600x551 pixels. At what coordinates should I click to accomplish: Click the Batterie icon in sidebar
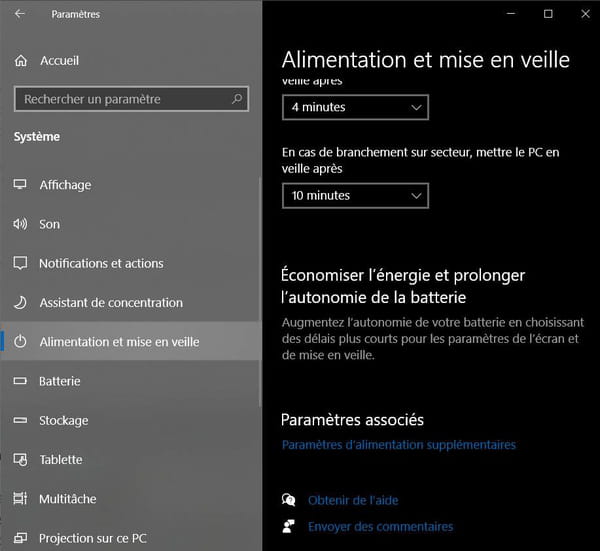point(20,381)
